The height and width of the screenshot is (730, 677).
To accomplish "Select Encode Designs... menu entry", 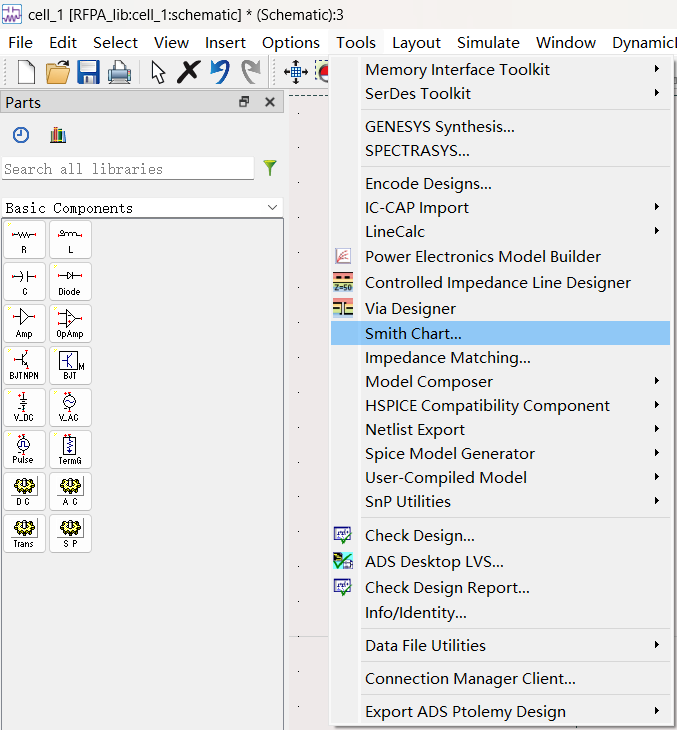I will pyautogui.click(x=501, y=184).
